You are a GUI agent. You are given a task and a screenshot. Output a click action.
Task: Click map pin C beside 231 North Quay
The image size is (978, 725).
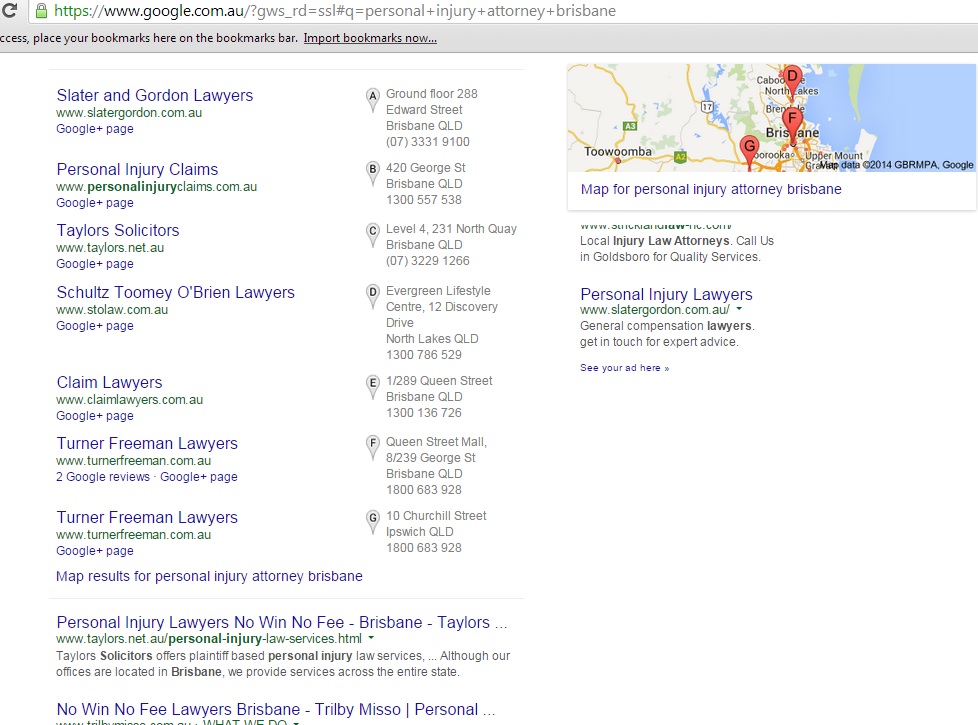(x=372, y=235)
